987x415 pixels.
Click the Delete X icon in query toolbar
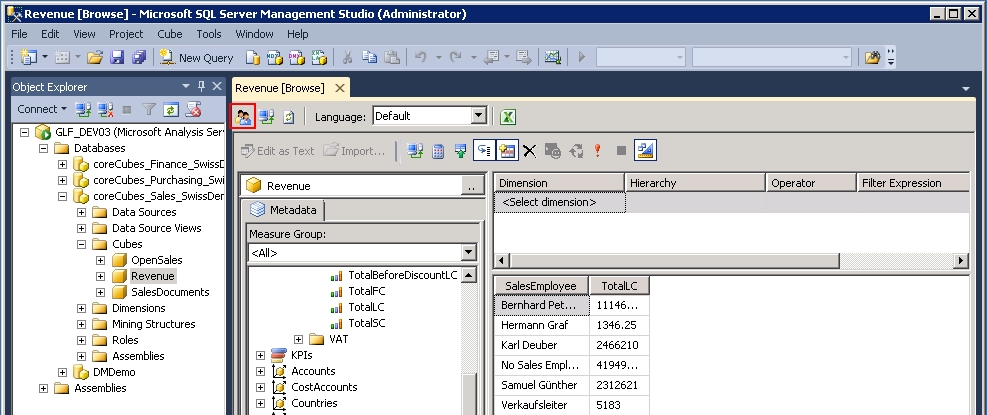pyautogui.click(x=529, y=151)
